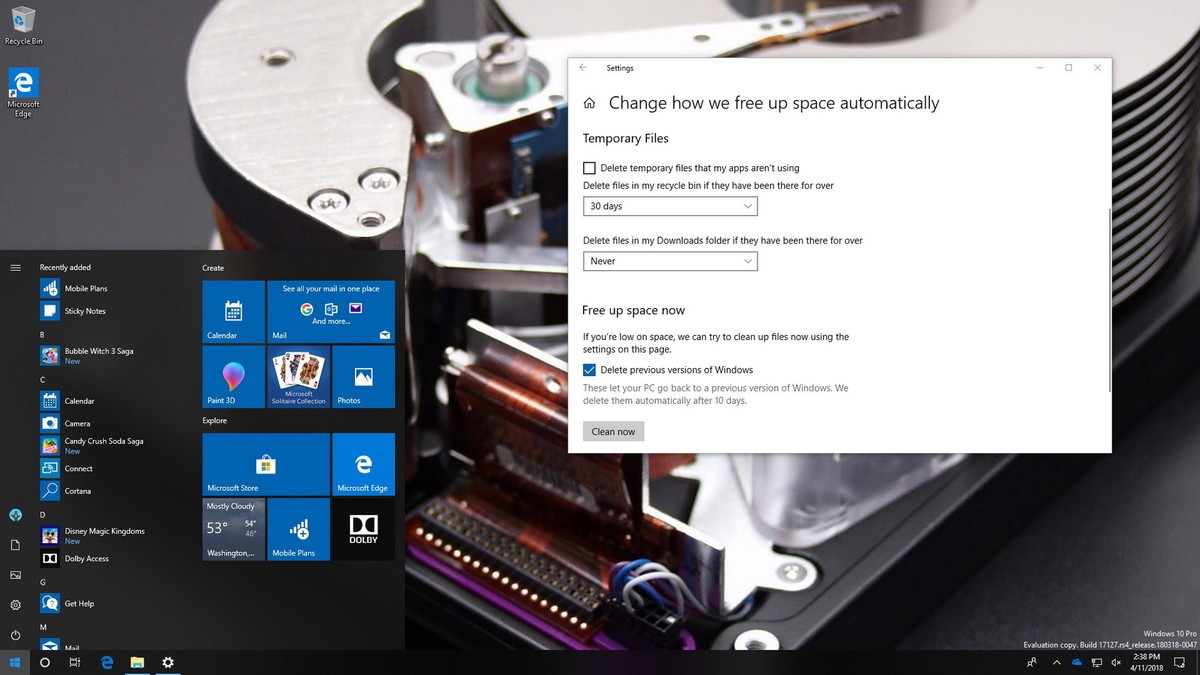Uncheck Delete previous versions of Windows

pyautogui.click(x=589, y=370)
